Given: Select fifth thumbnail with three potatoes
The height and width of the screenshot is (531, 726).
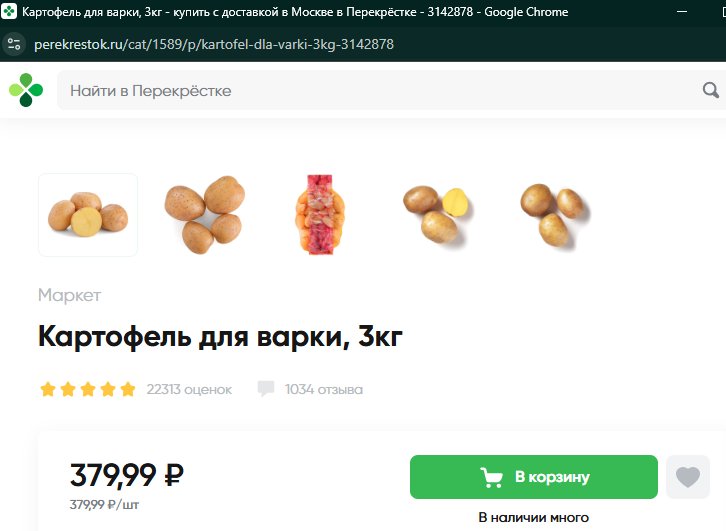Looking at the screenshot, I should point(553,215).
